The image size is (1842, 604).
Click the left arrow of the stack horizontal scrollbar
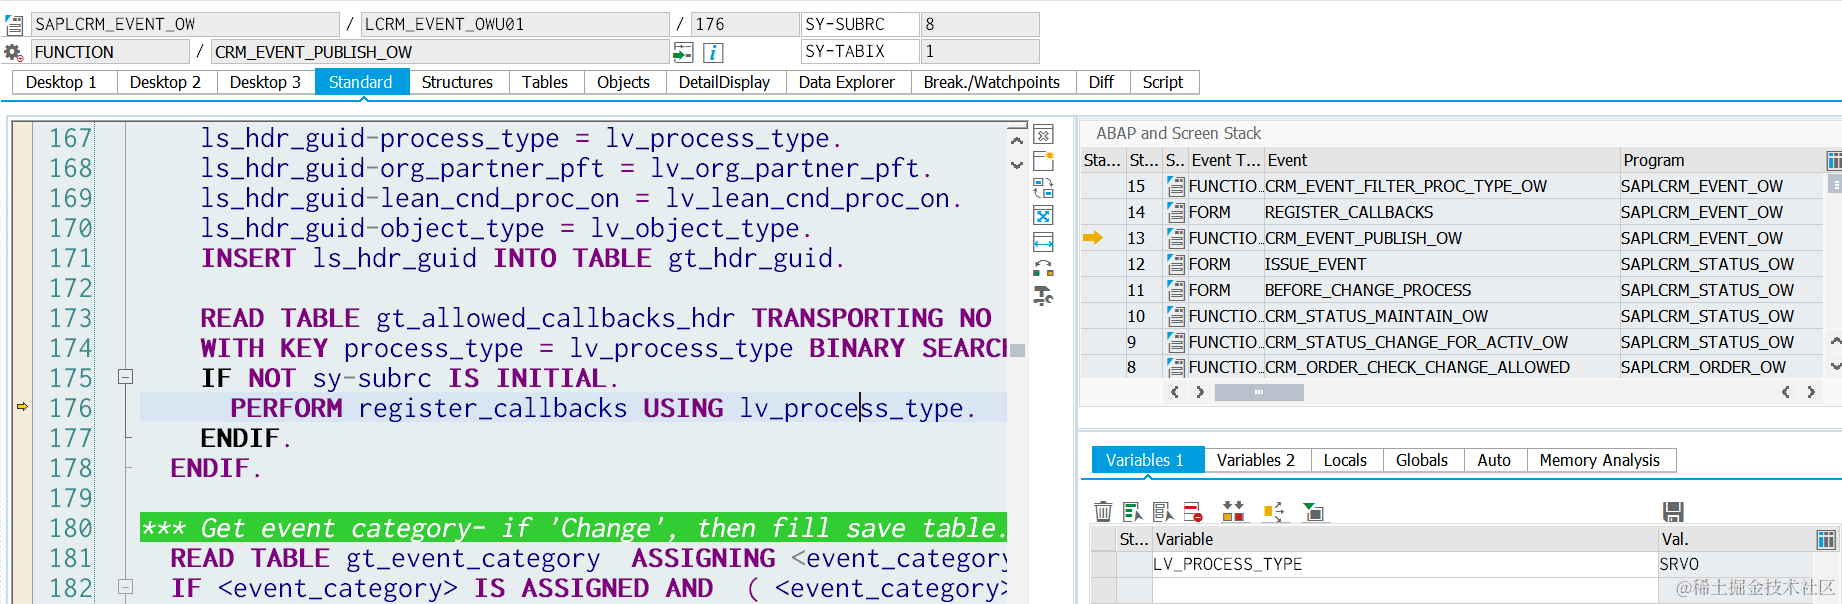[1175, 392]
